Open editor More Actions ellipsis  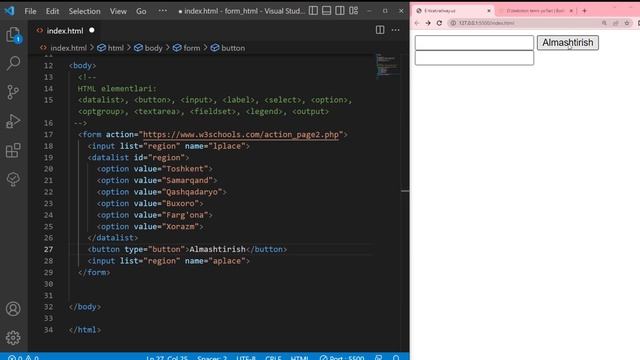click(396, 30)
